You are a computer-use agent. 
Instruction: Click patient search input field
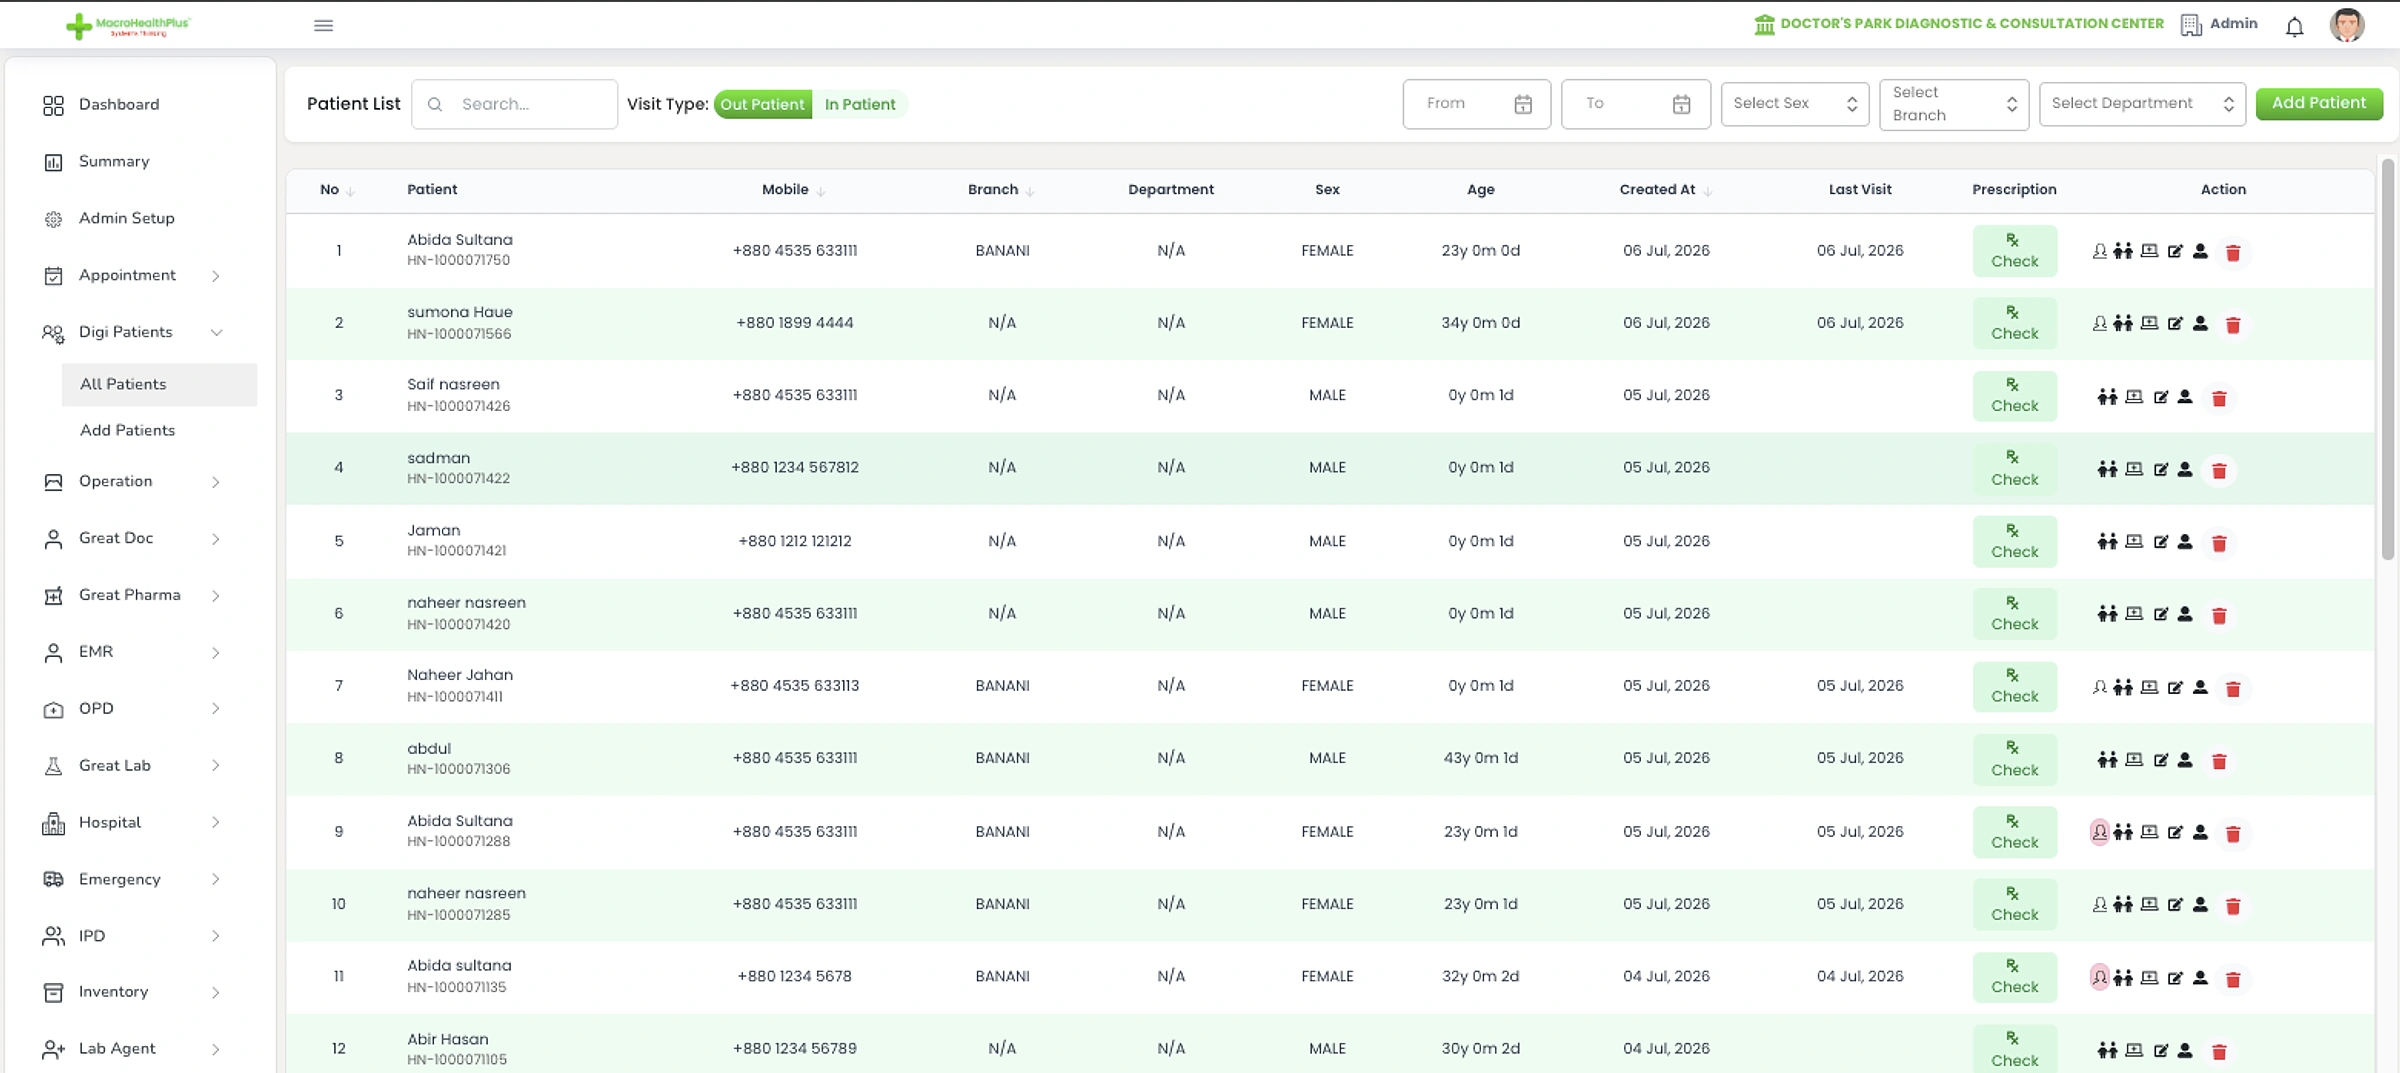514,104
